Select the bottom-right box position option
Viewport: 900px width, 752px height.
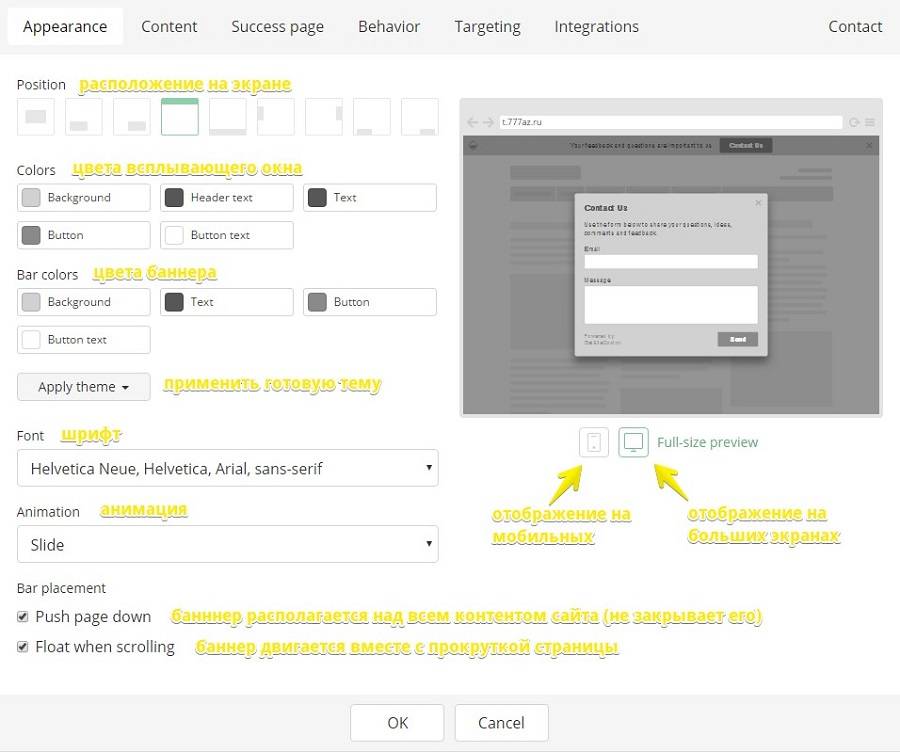click(x=132, y=117)
